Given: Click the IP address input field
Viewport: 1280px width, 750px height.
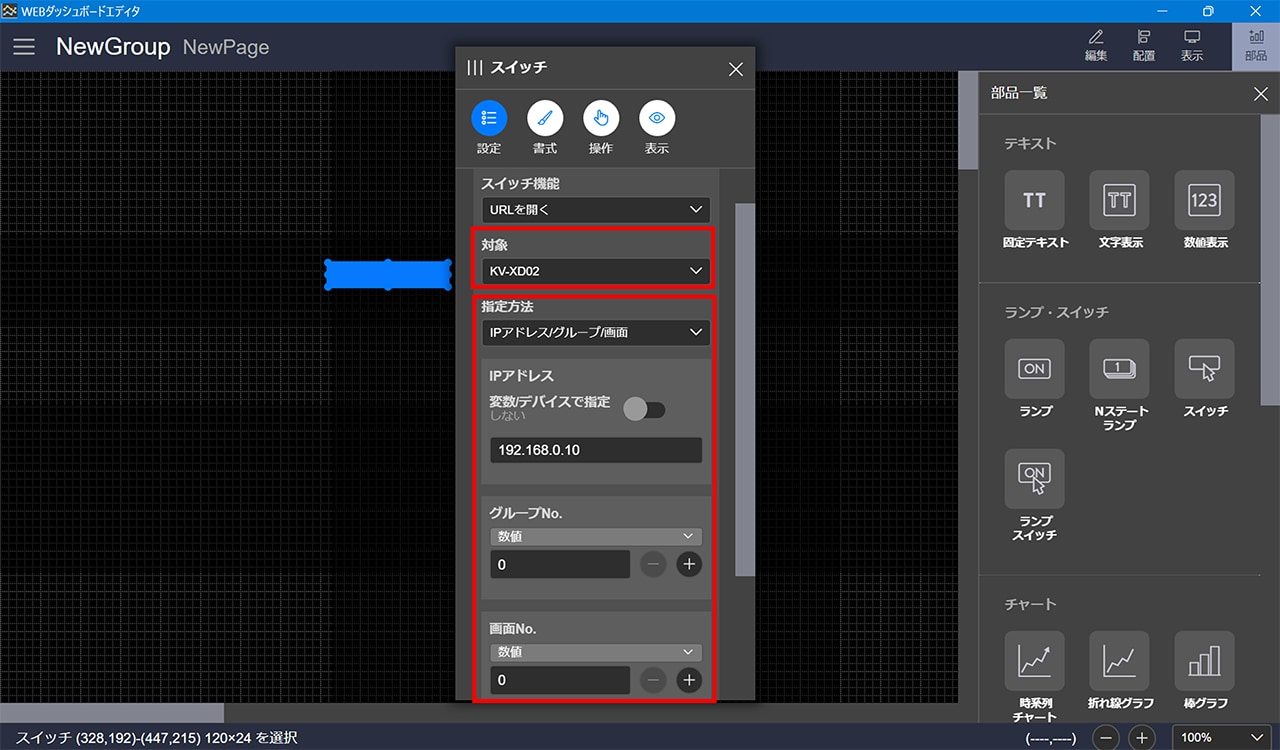Looking at the screenshot, I should (x=595, y=450).
